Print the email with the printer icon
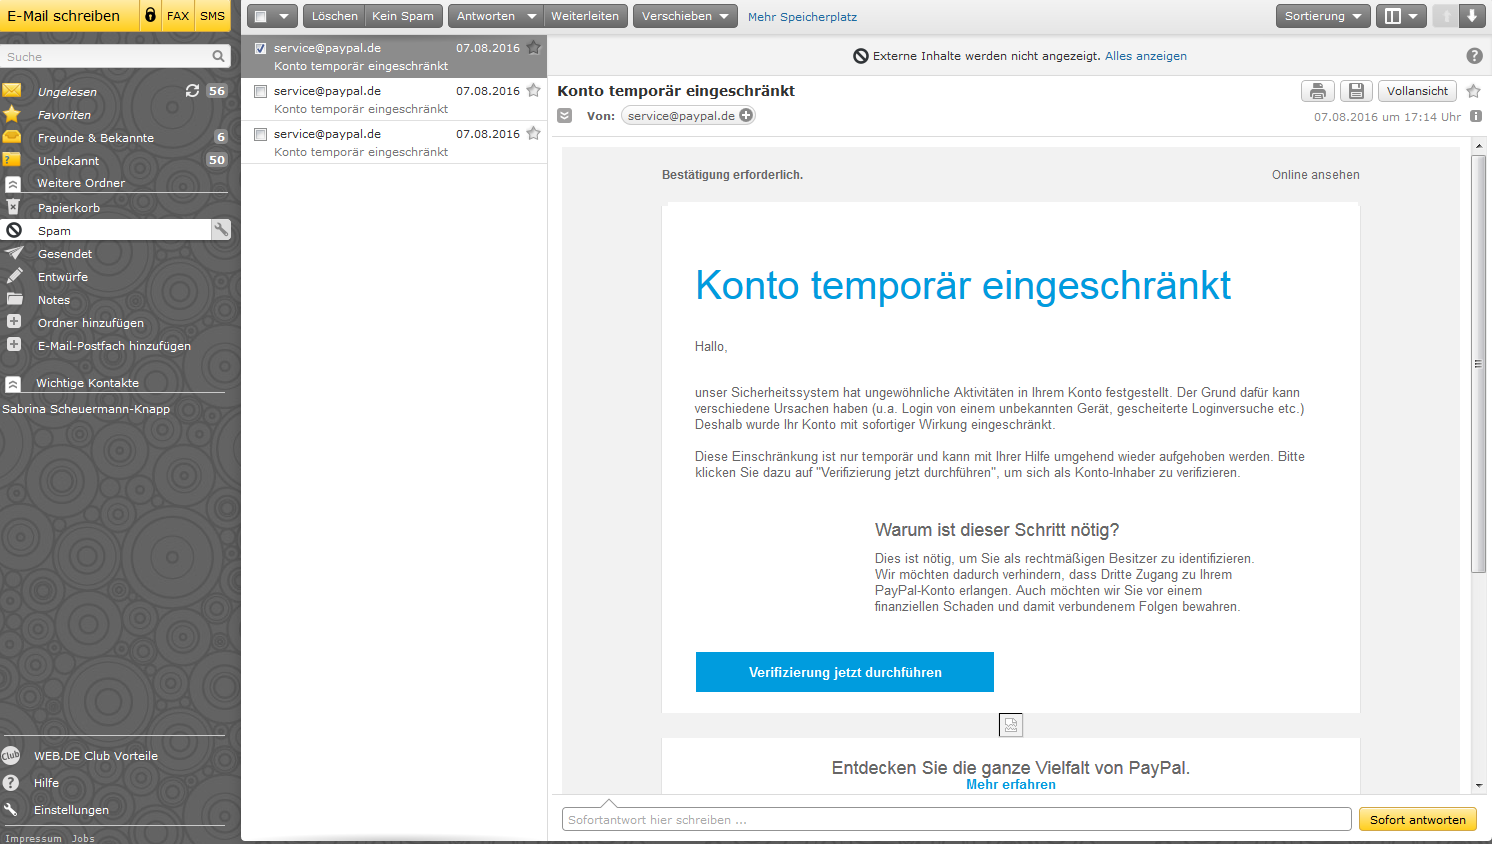The height and width of the screenshot is (844, 1492). coord(1318,91)
